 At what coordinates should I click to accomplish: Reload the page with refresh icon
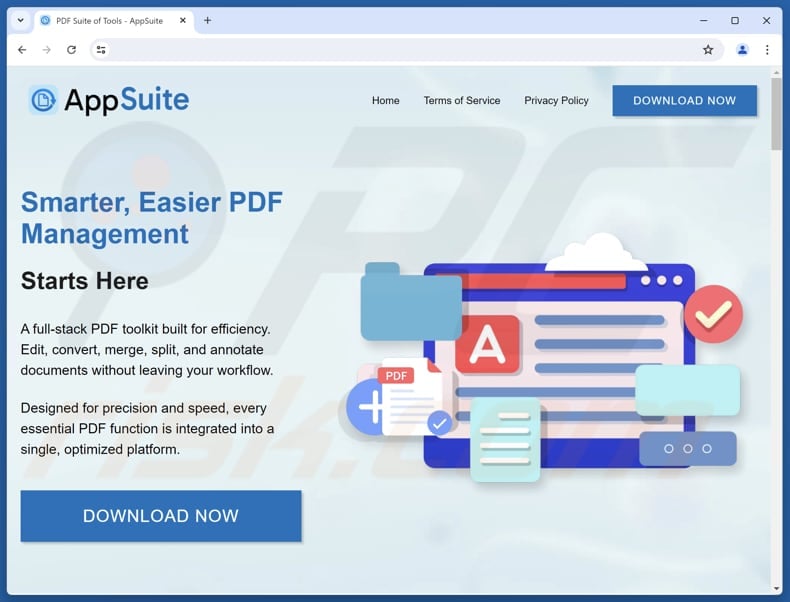coord(72,50)
